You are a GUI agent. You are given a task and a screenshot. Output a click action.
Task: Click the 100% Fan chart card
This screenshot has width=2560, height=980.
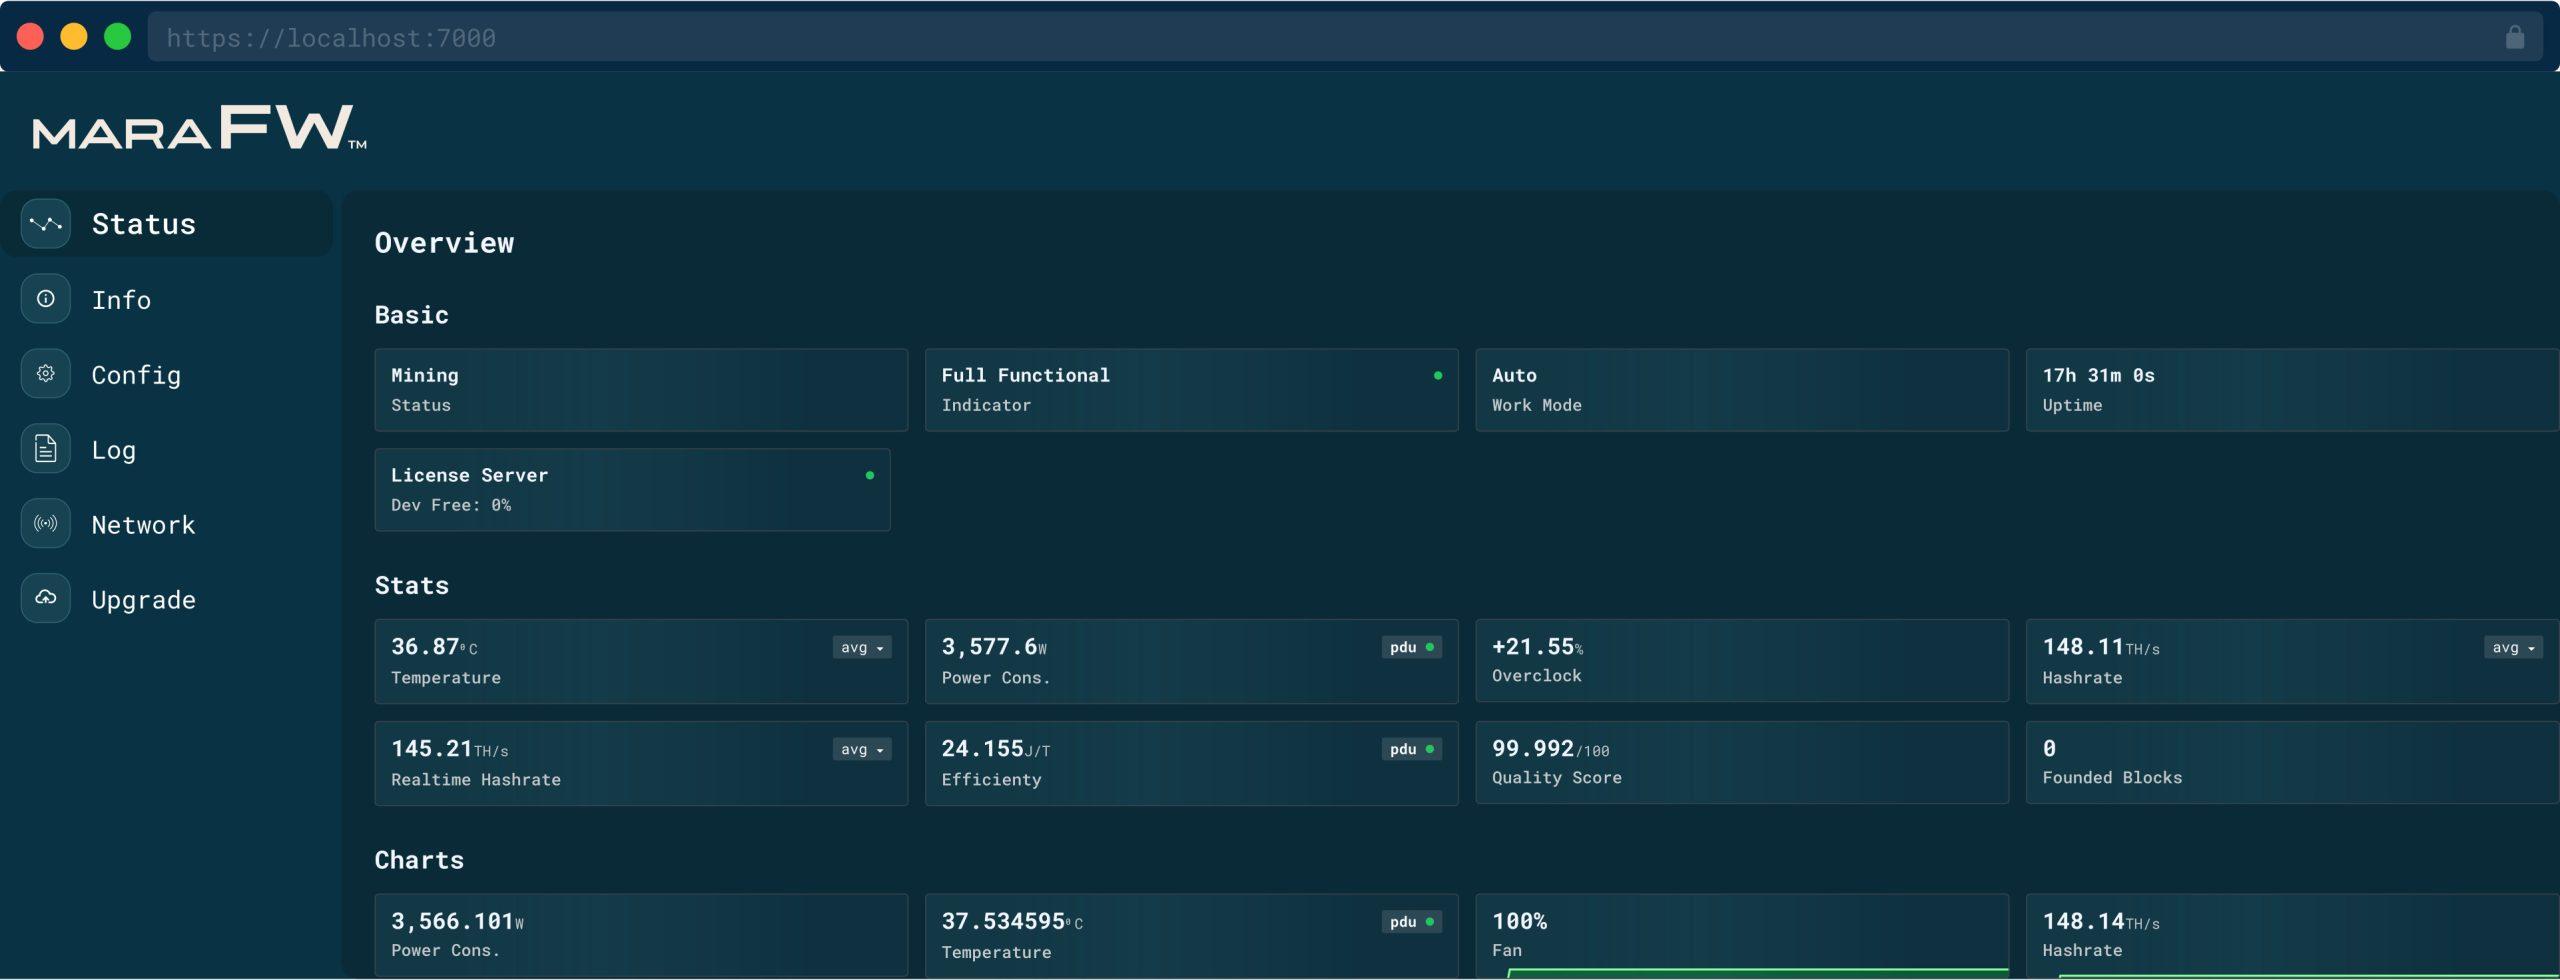coord(1742,935)
